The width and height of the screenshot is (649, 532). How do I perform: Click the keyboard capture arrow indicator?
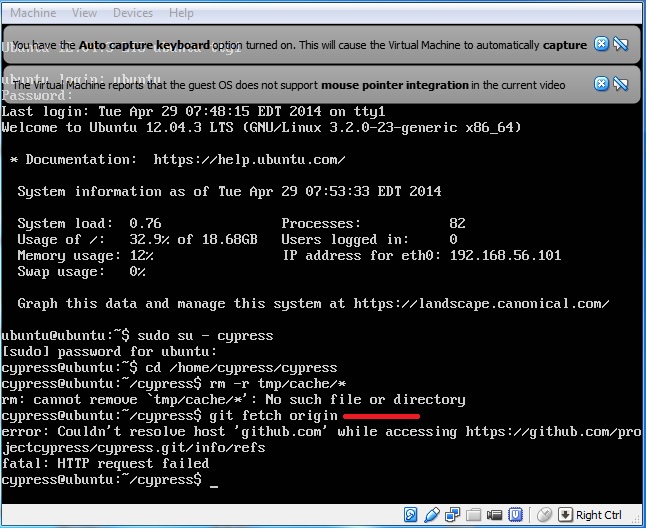coord(565,515)
